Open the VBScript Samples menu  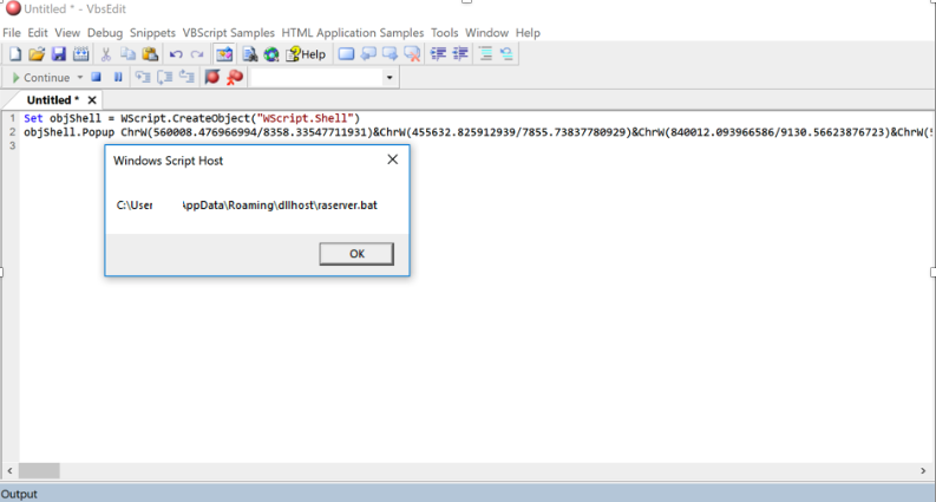coord(228,33)
